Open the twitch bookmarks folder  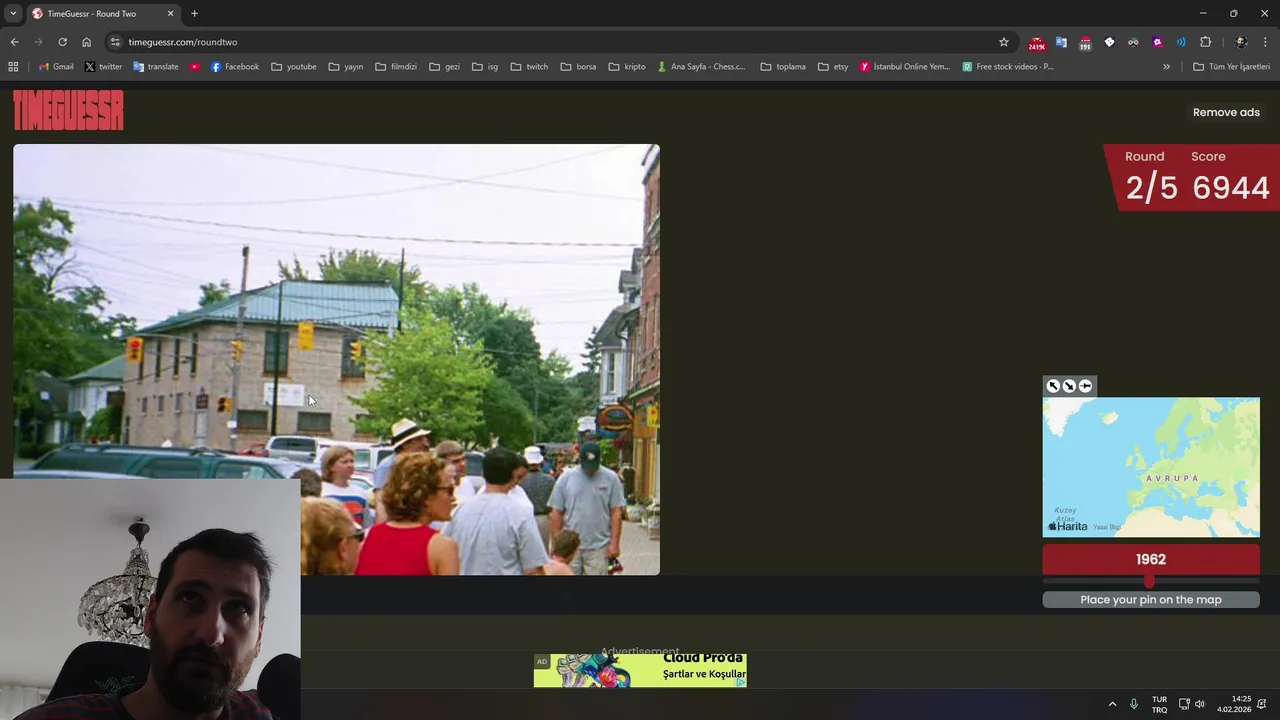tap(529, 67)
